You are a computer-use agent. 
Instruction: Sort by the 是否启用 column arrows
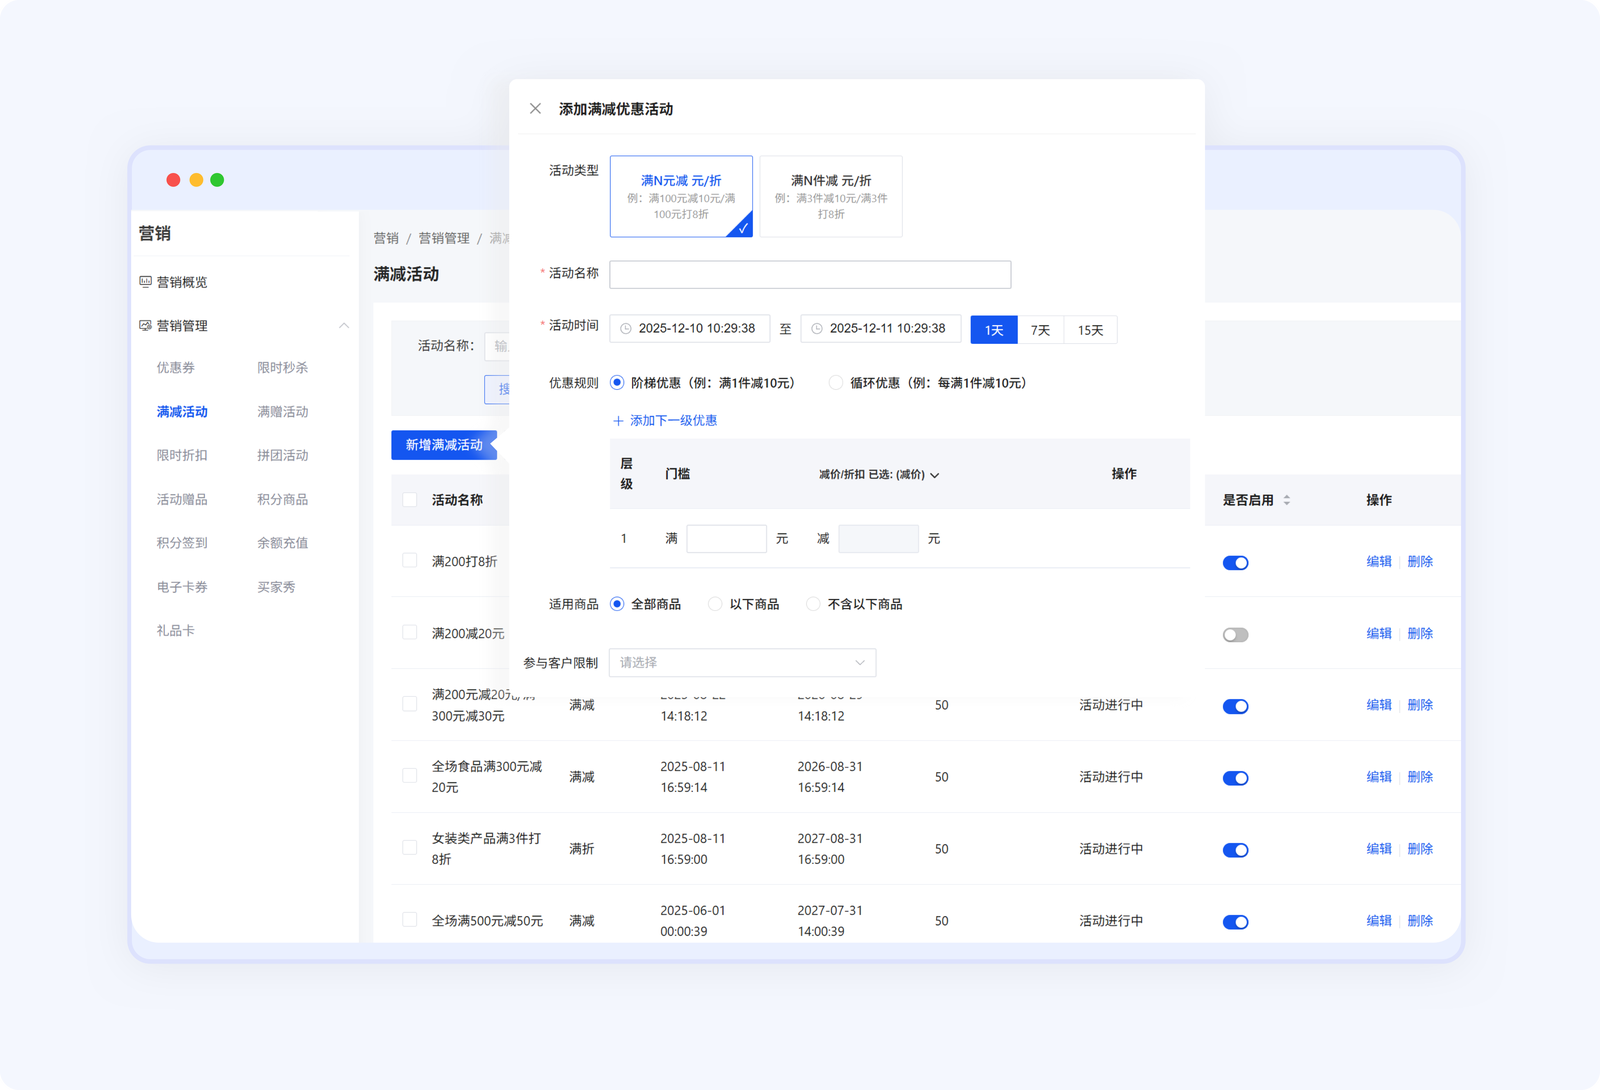(x=1287, y=500)
